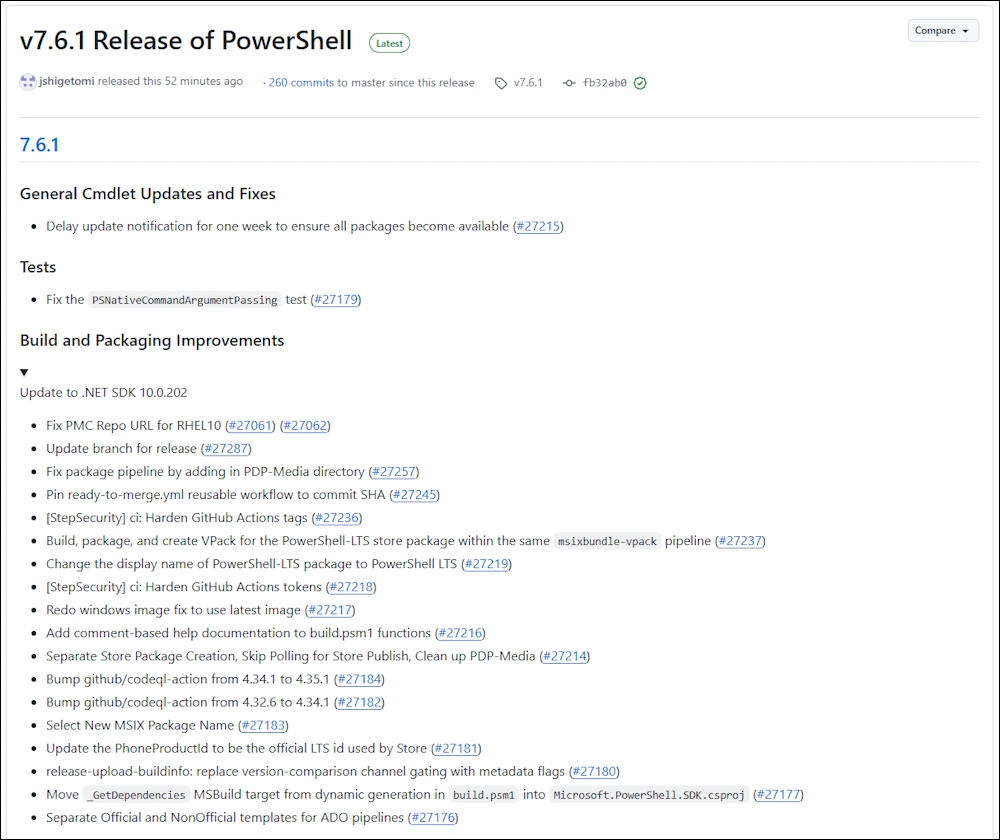The image size is (1000, 840).
Task: Collapse the Update to .NET SDK details triangle
Action: tap(24, 372)
